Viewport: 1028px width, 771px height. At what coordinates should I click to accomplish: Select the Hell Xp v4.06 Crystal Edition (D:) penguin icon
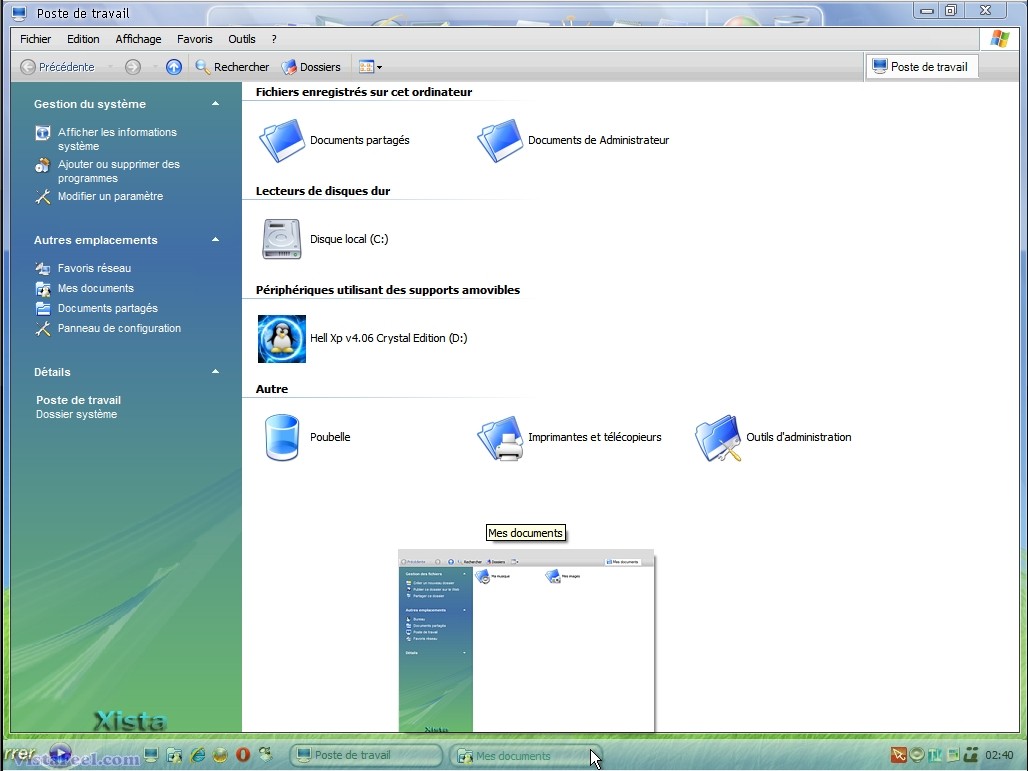282,339
